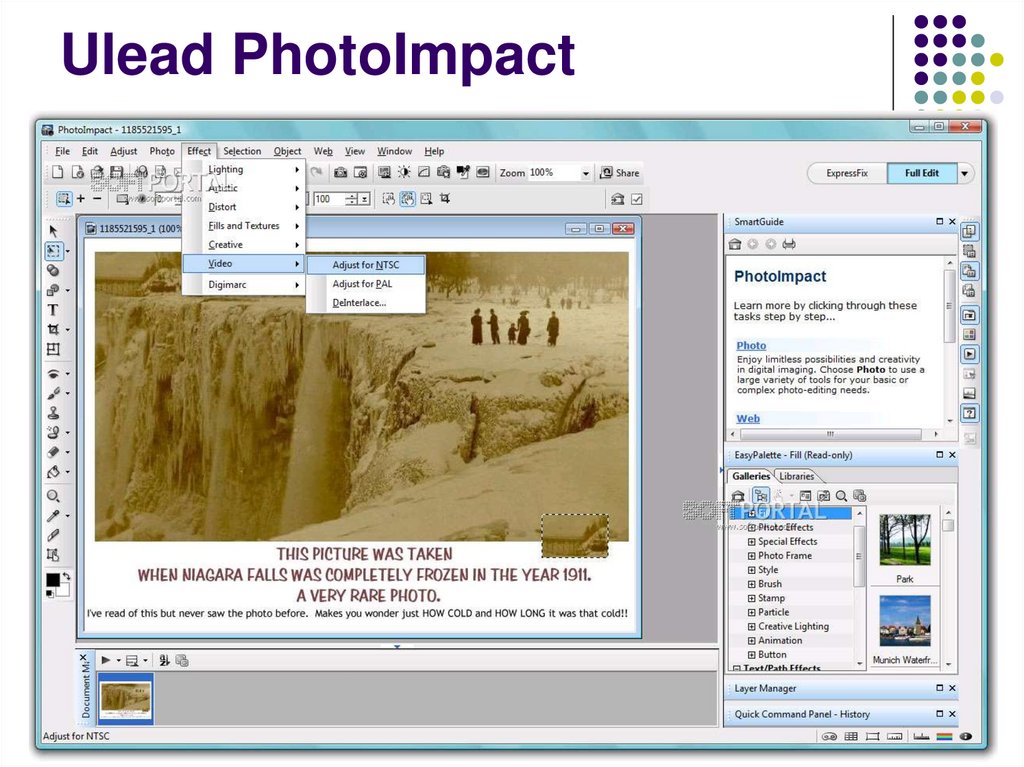1024x767 pixels.
Task: Select the Pick arrow tool
Action: click(x=53, y=231)
